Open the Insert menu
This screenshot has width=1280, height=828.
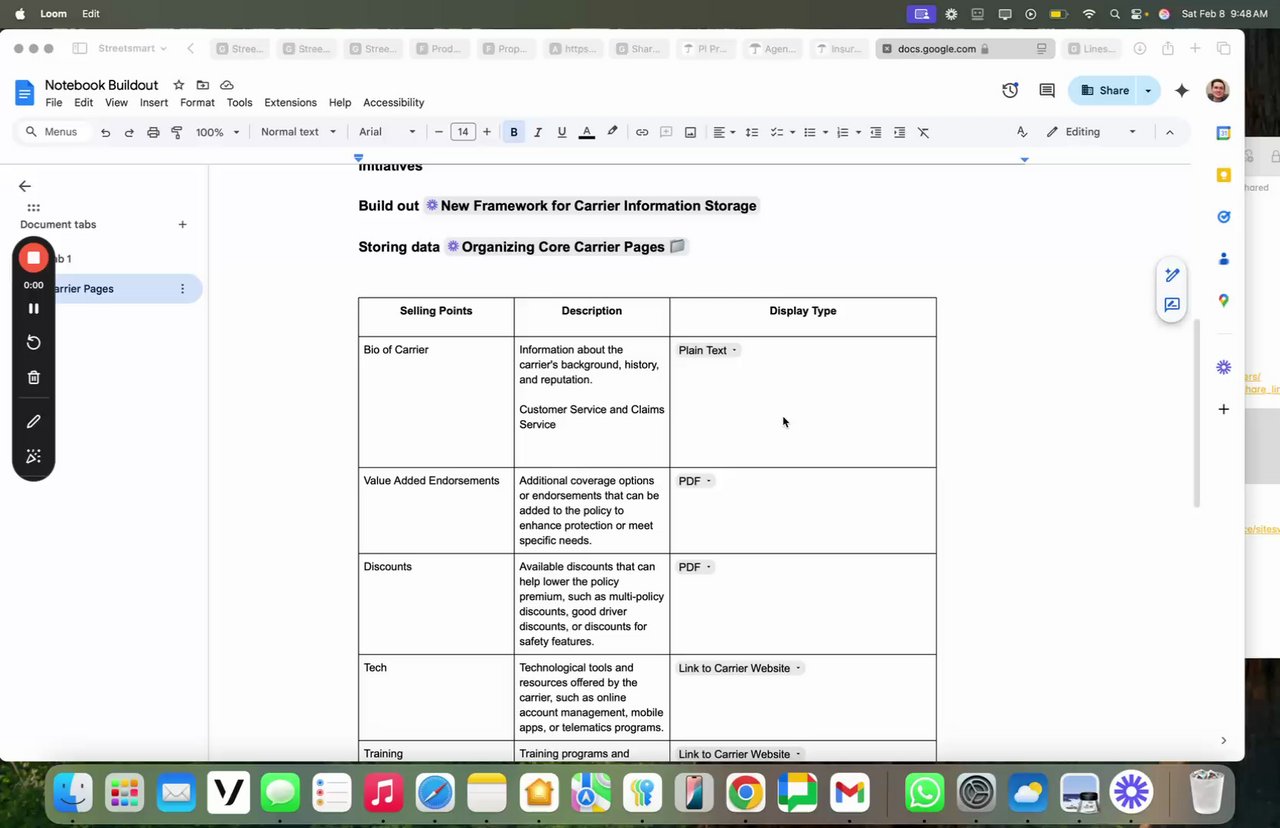click(x=154, y=103)
